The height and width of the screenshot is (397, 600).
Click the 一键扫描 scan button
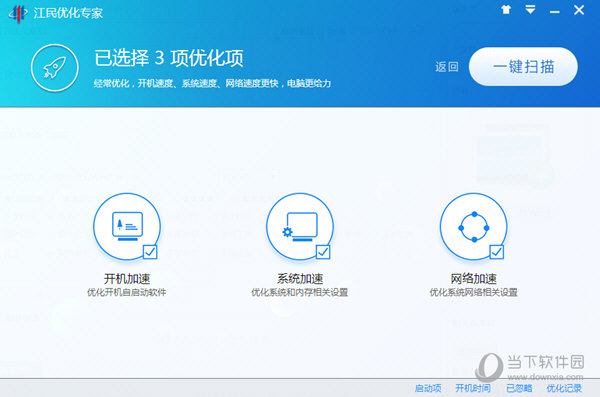point(523,67)
